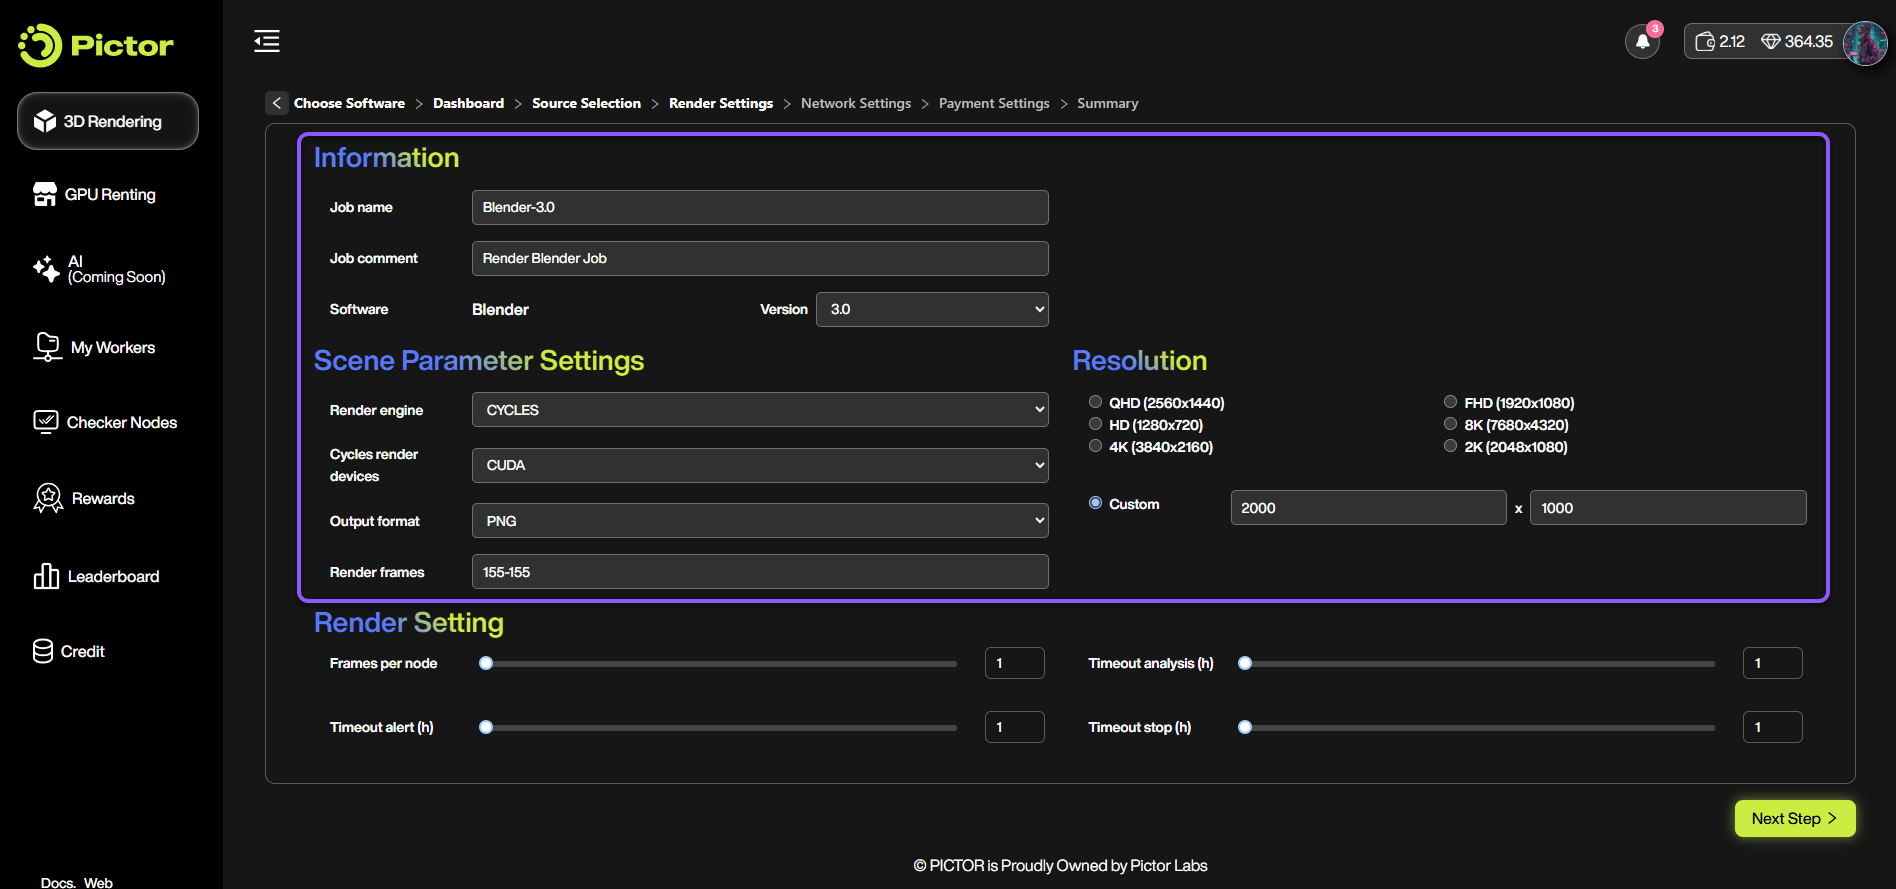The width and height of the screenshot is (1896, 889).
Task: Open the Cycles render devices dropdown
Action: point(759,465)
